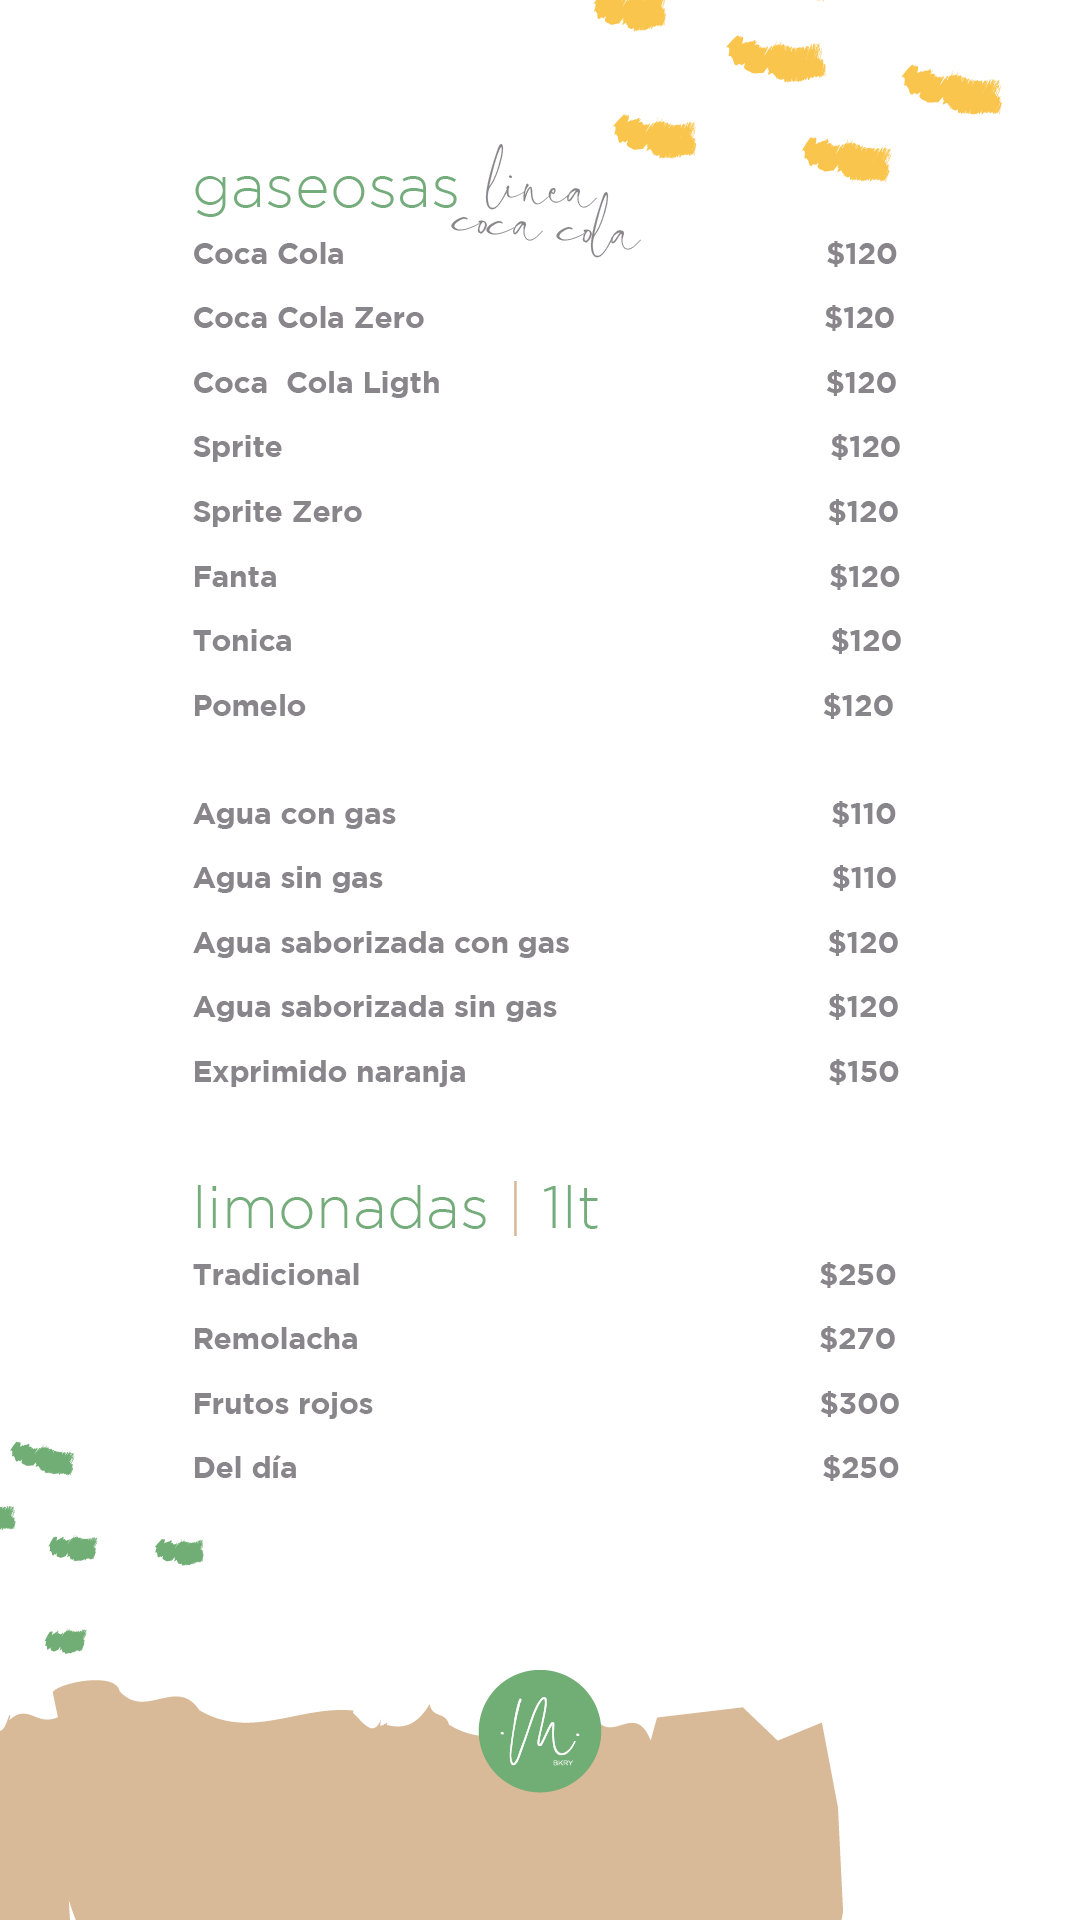Choose the Tradicional limonada

(277, 1275)
